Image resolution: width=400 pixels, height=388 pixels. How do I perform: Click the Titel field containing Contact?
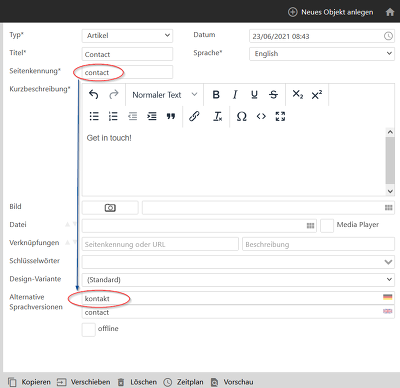coord(127,54)
